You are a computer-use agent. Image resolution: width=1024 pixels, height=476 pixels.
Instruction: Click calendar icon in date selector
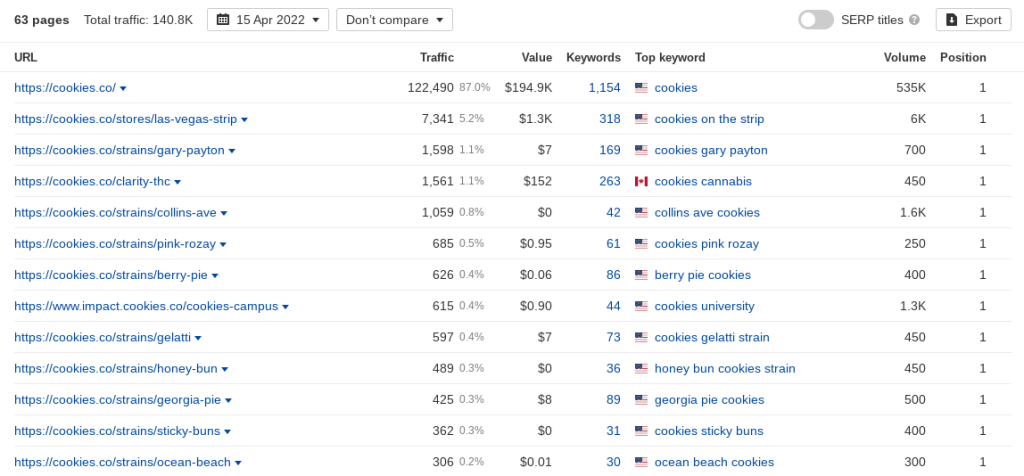[223, 20]
